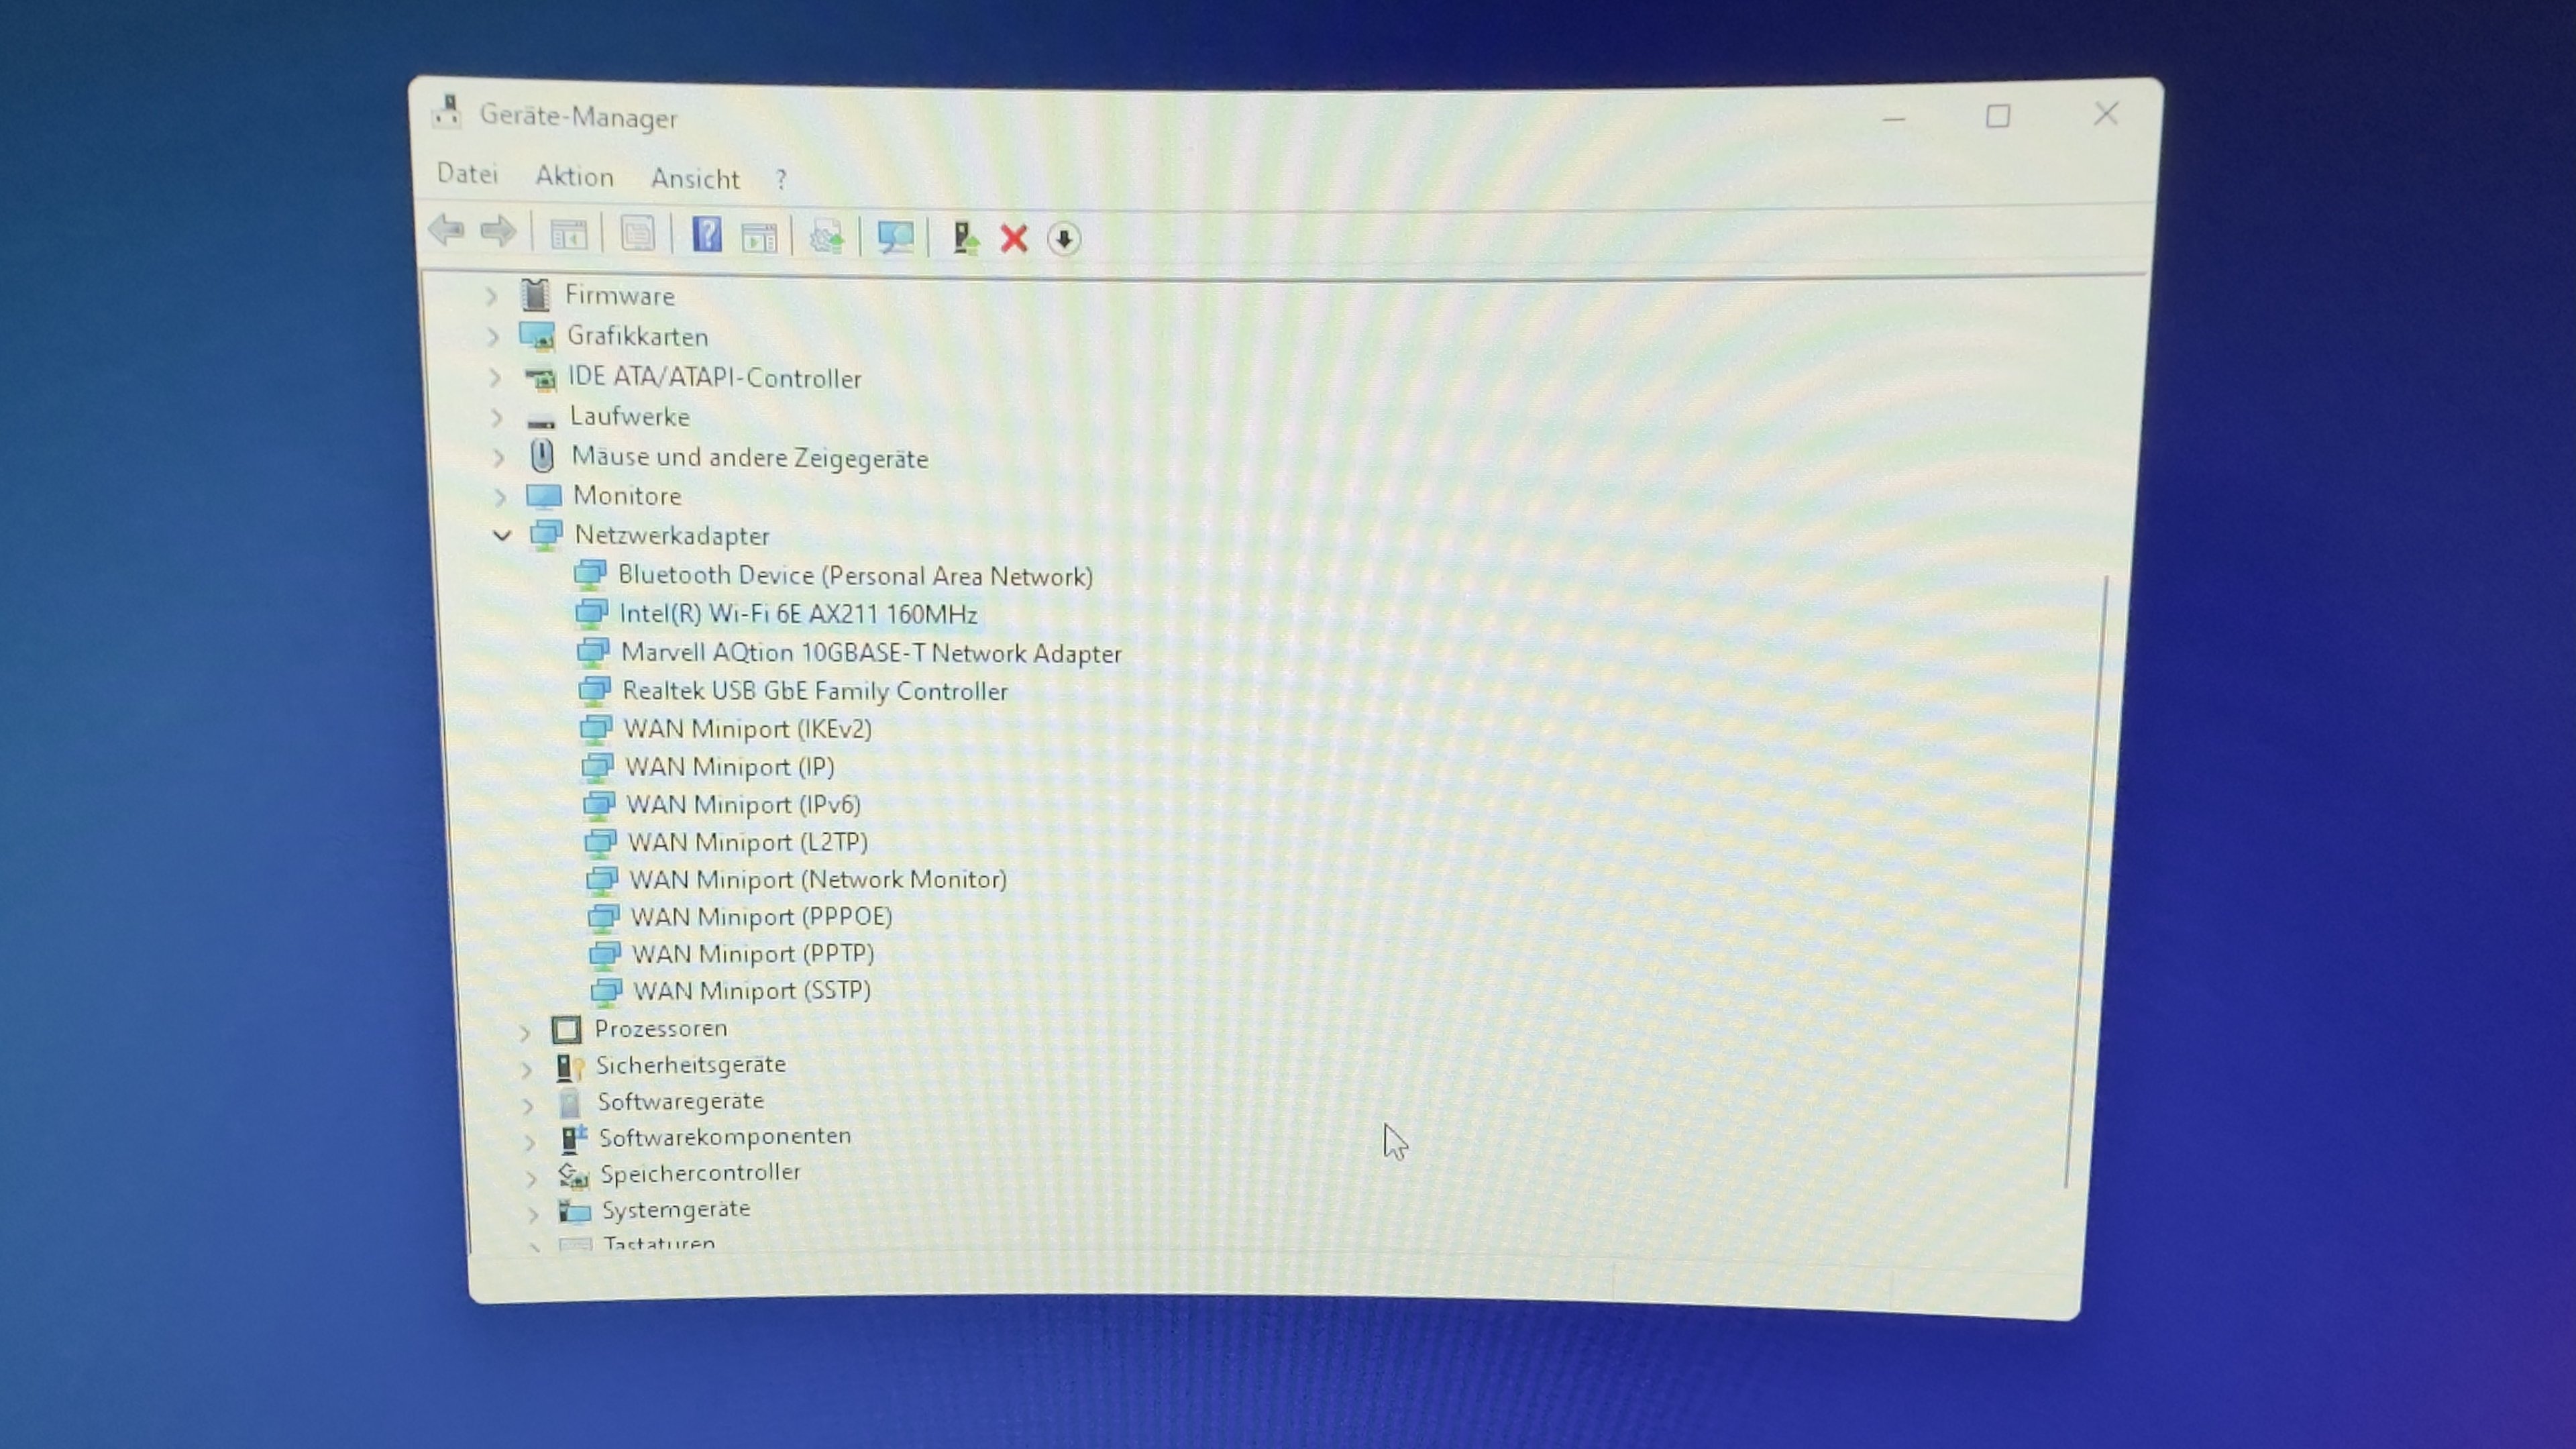Open the Aktion menu

click(574, 177)
